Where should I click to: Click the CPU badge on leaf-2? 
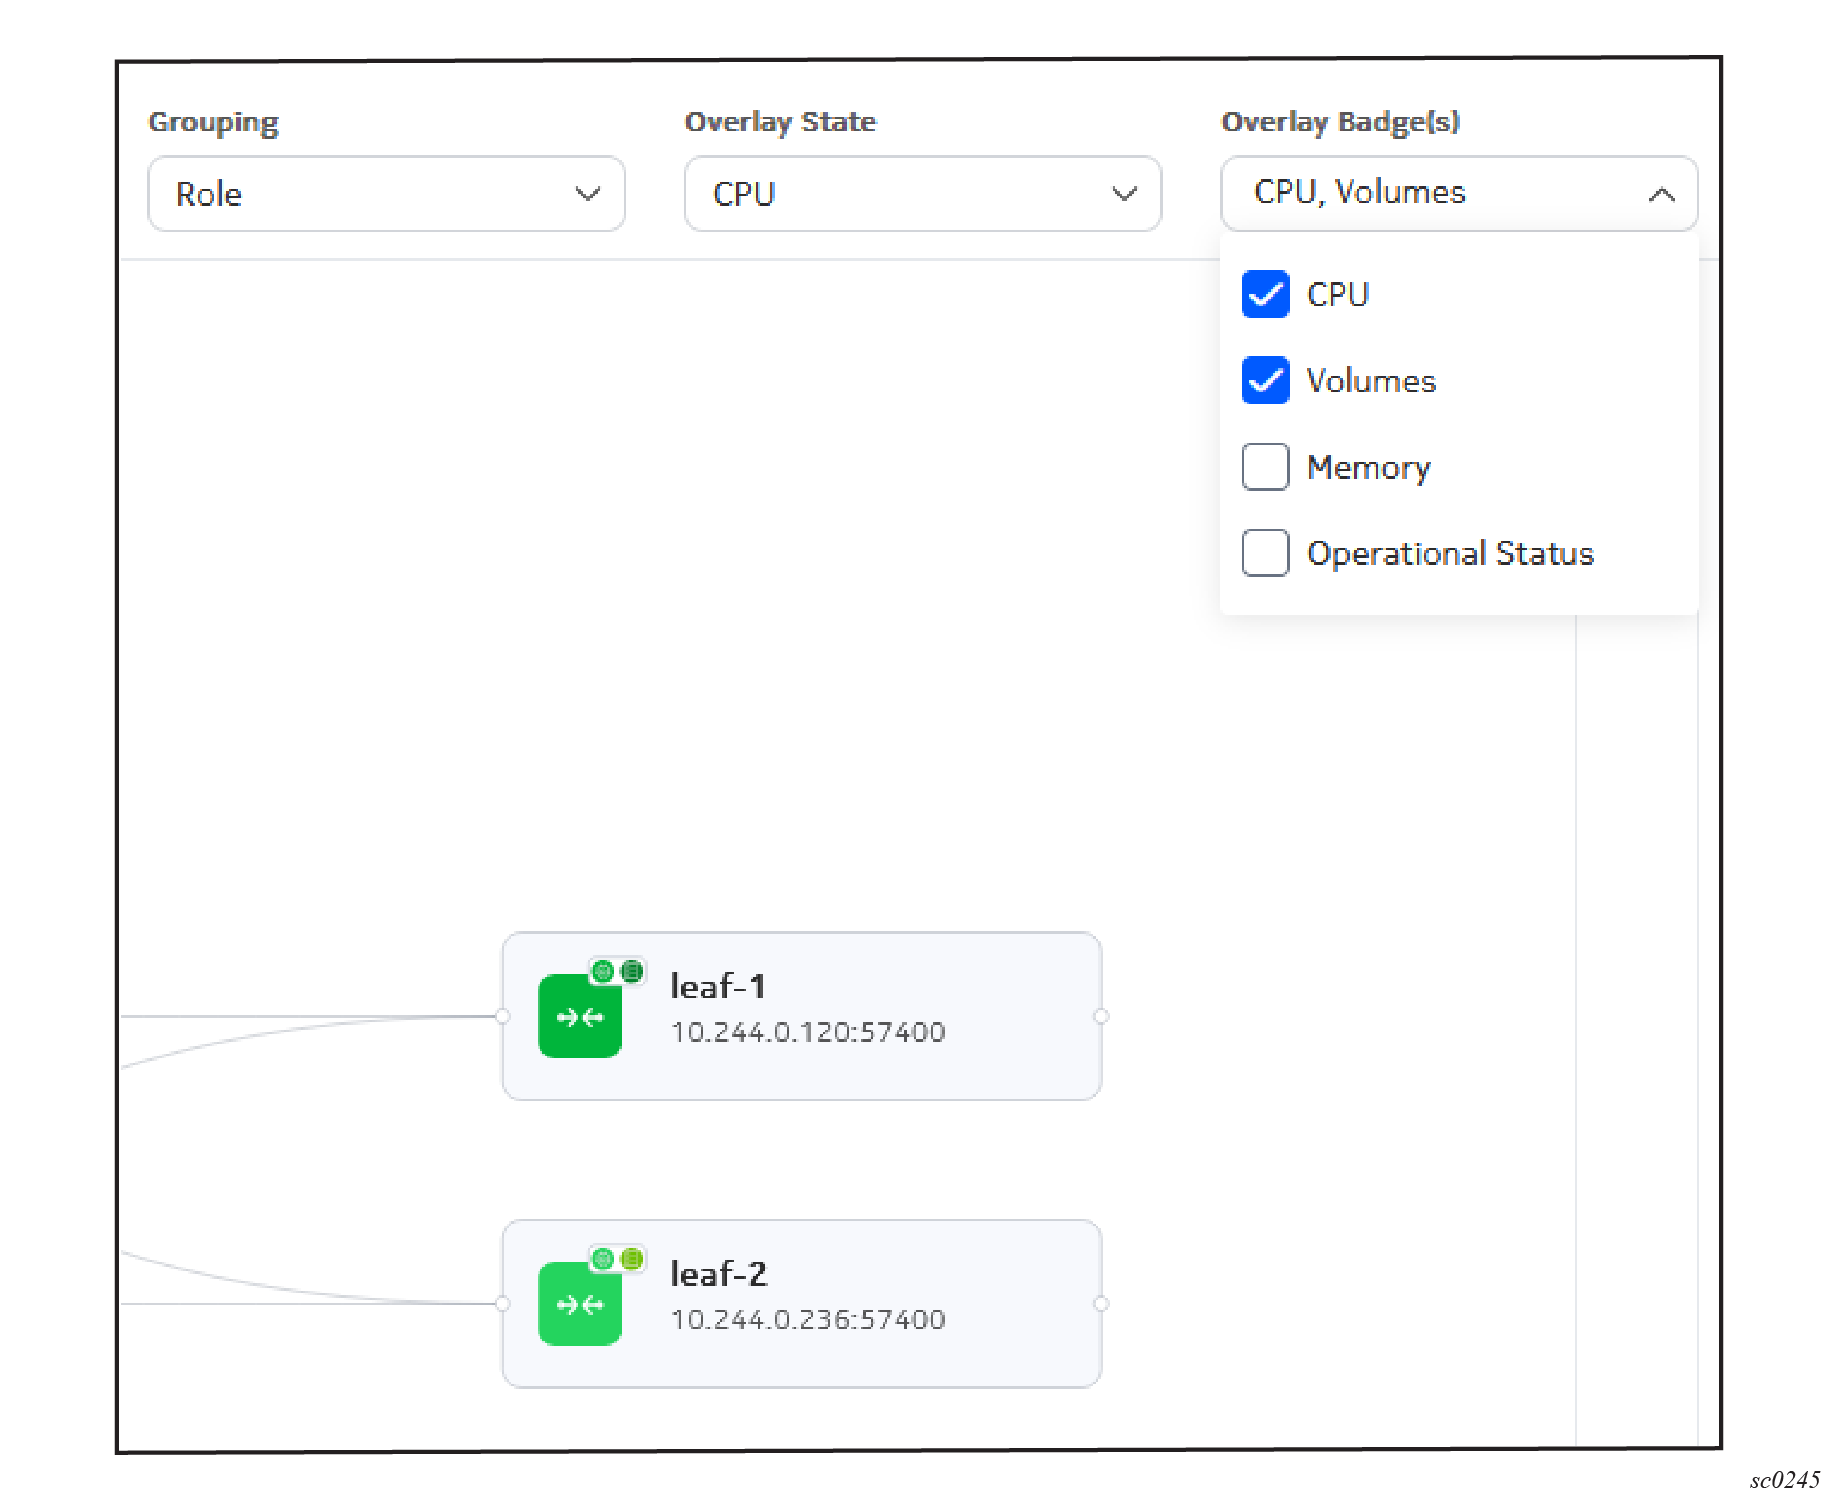[603, 1259]
